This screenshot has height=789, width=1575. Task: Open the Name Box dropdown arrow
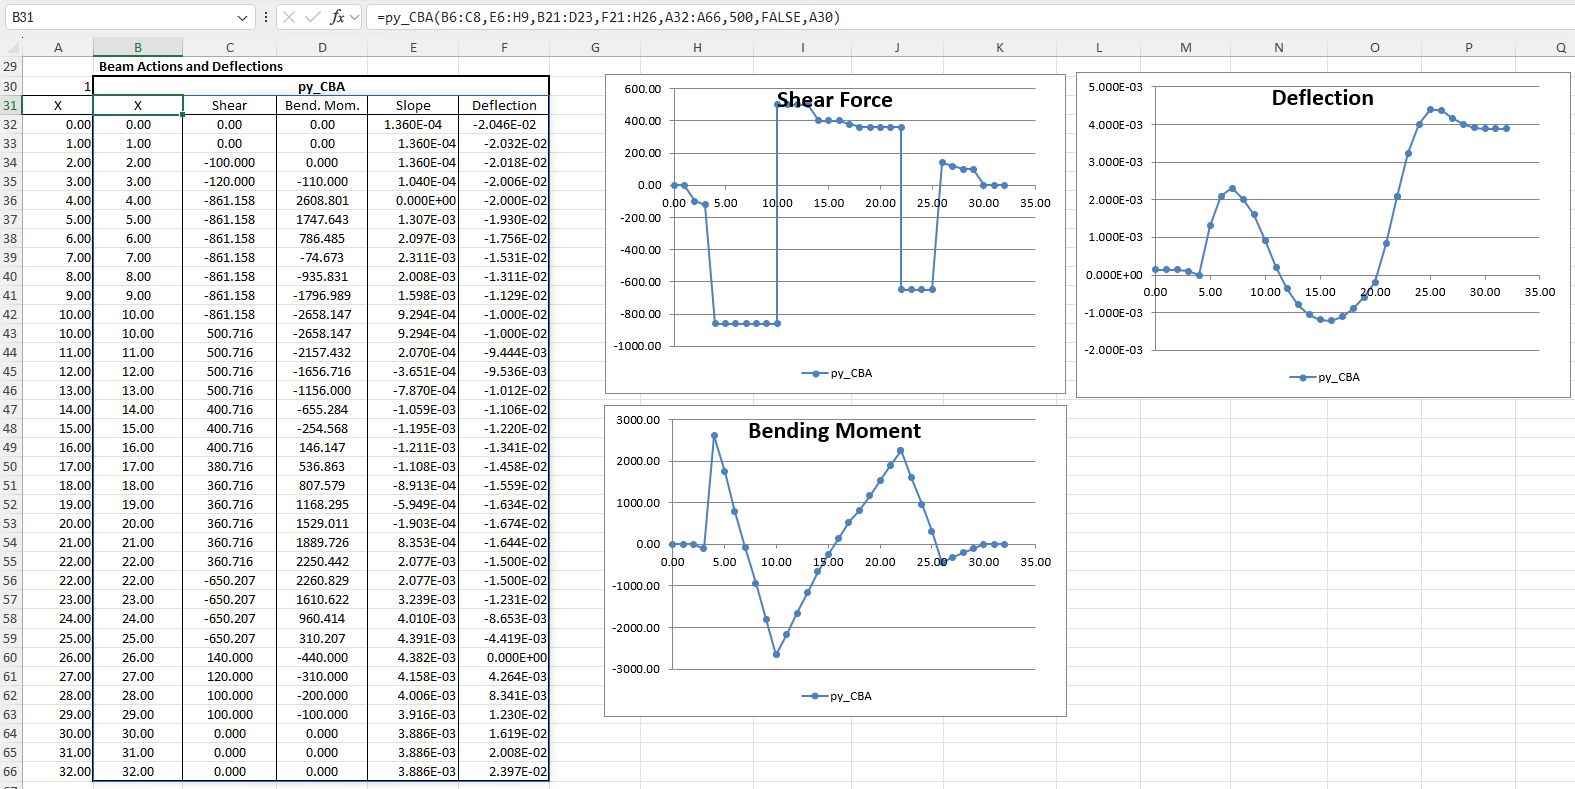[243, 17]
